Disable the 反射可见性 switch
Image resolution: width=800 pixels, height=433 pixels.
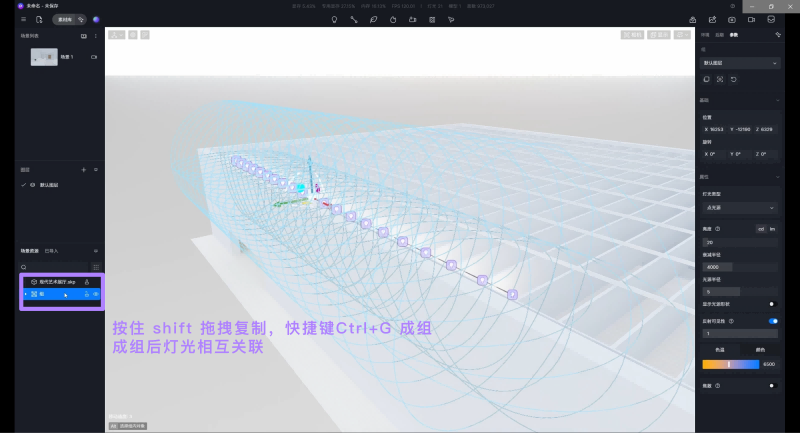(772, 321)
